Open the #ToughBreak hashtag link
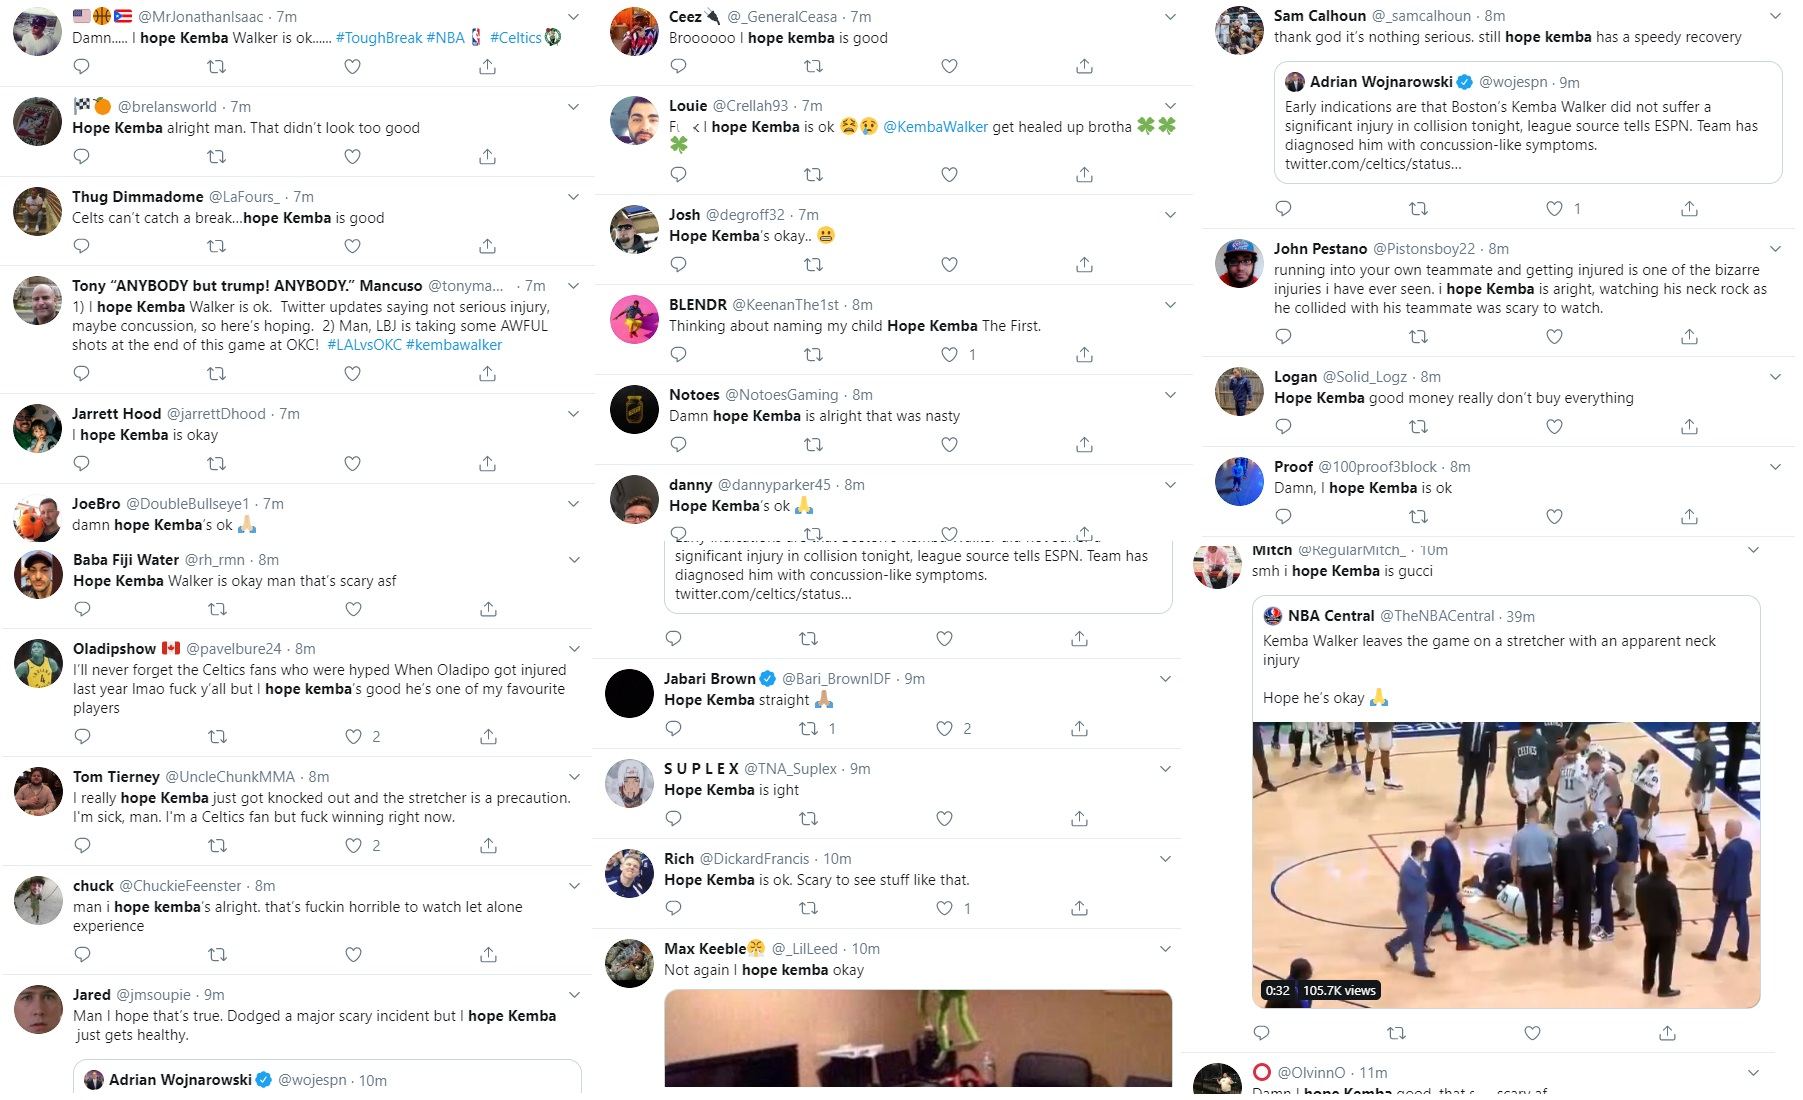Viewport: 1803px width, 1100px height. coord(379,38)
